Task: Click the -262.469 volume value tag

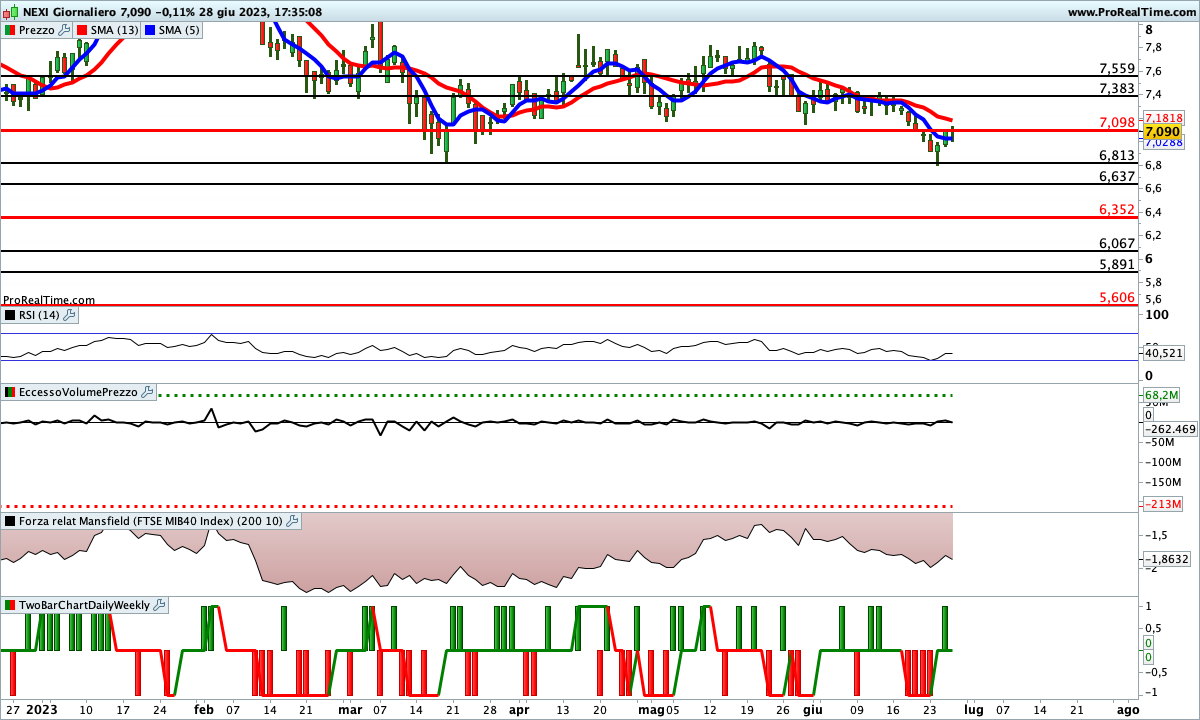Action: tap(1169, 429)
